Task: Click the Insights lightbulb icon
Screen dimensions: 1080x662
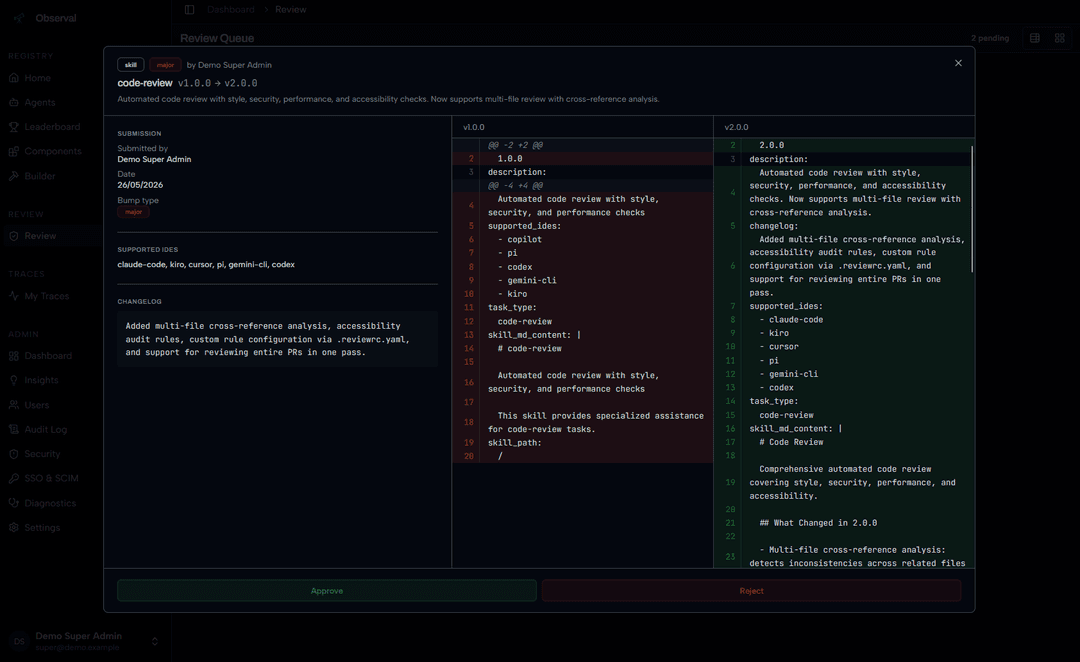Action: 14,380
